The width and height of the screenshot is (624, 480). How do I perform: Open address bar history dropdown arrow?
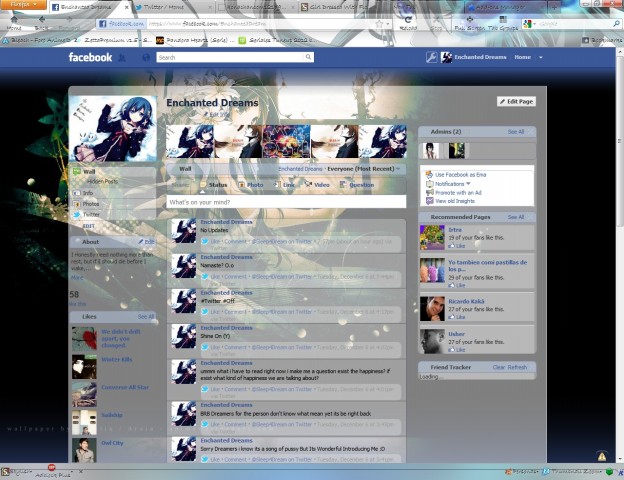[x=388, y=24]
